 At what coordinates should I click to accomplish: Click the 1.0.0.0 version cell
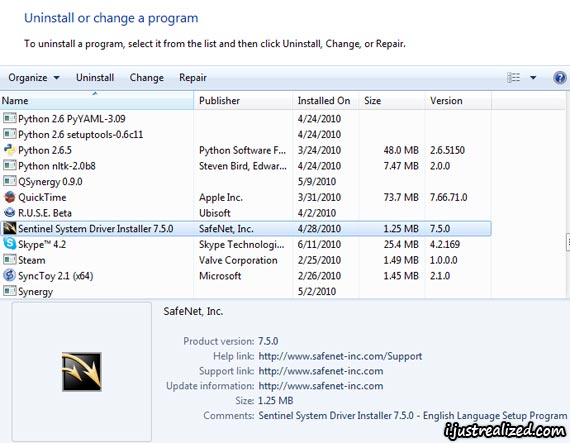[443, 260]
